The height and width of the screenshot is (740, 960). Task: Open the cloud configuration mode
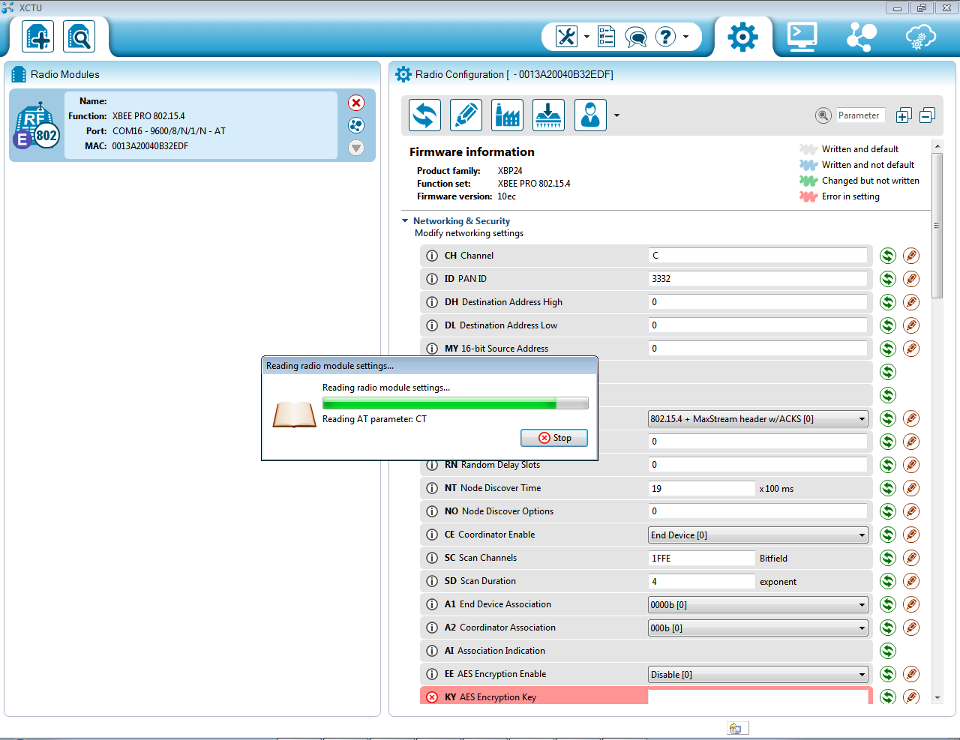pyautogui.click(x=920, y=37)
